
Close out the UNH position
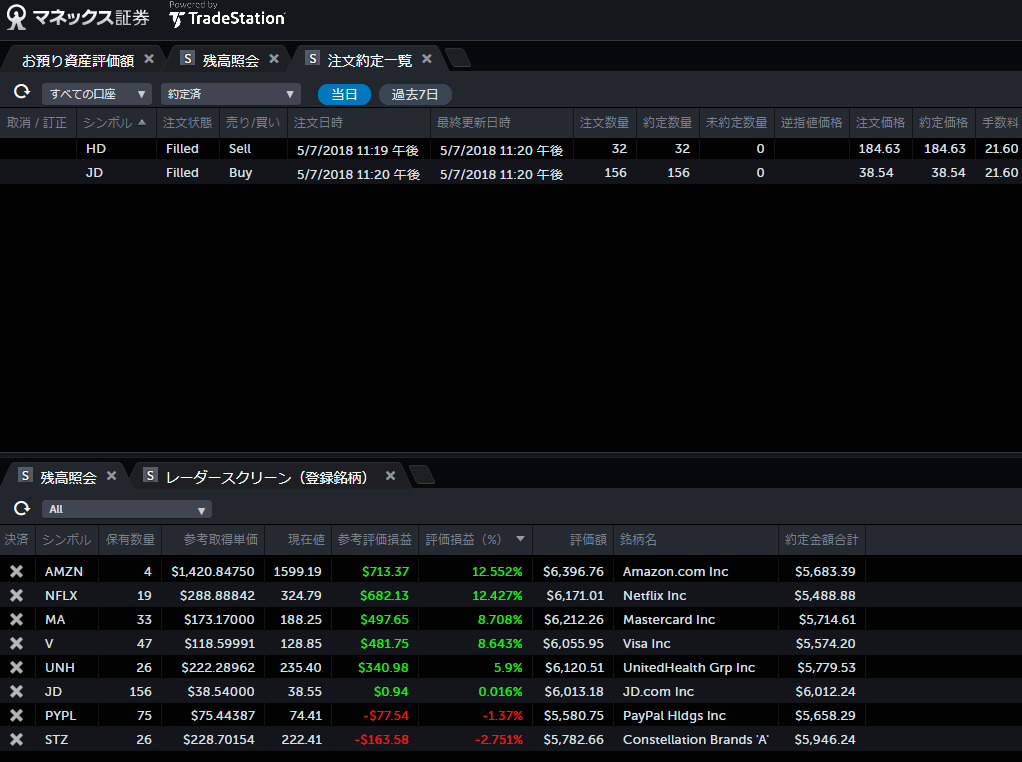coord(16,668)
